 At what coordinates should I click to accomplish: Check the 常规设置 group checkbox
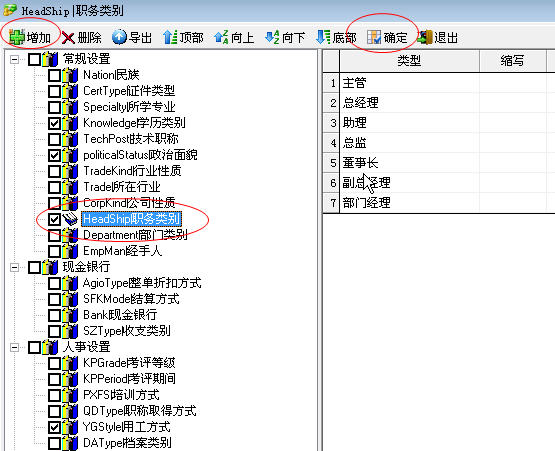tap(34, 59)
